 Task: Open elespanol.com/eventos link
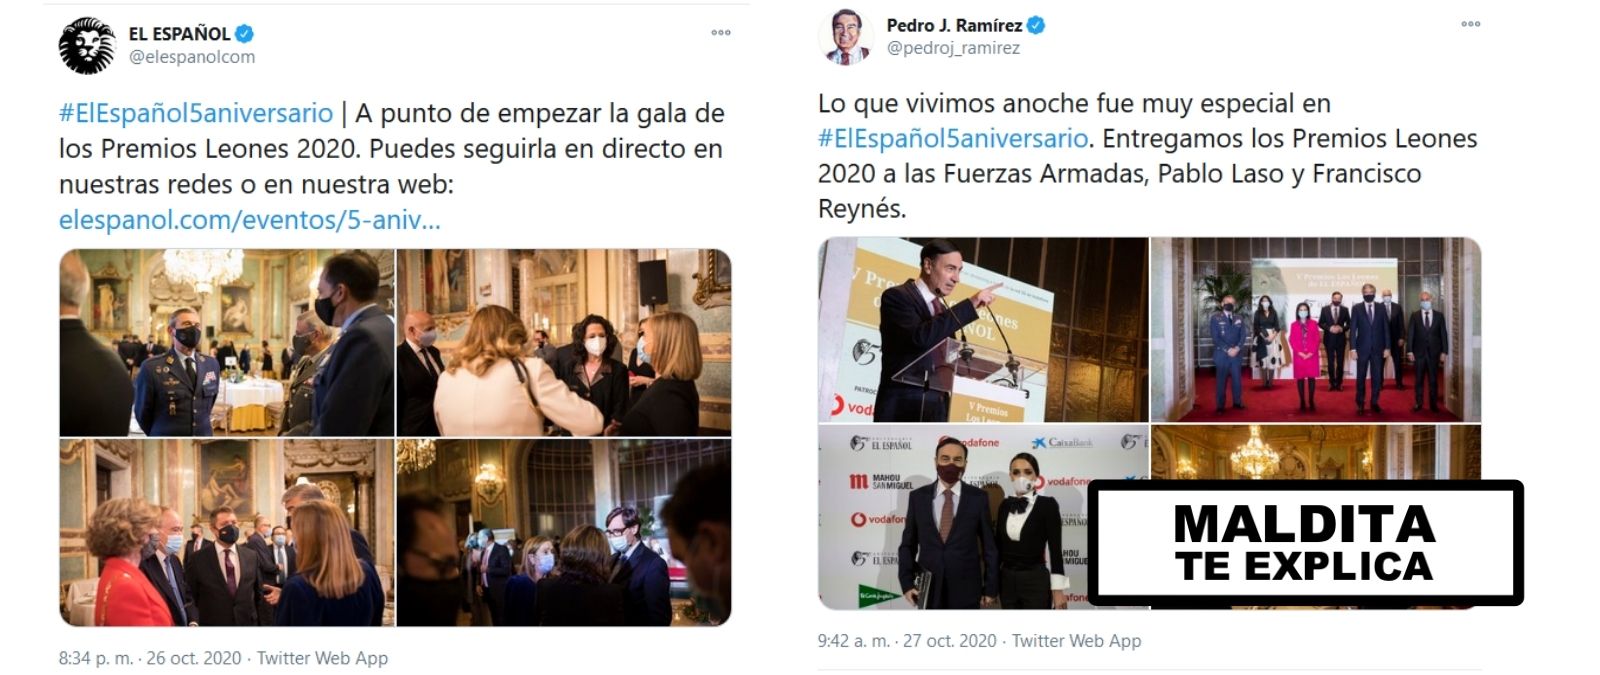[249, 220]
